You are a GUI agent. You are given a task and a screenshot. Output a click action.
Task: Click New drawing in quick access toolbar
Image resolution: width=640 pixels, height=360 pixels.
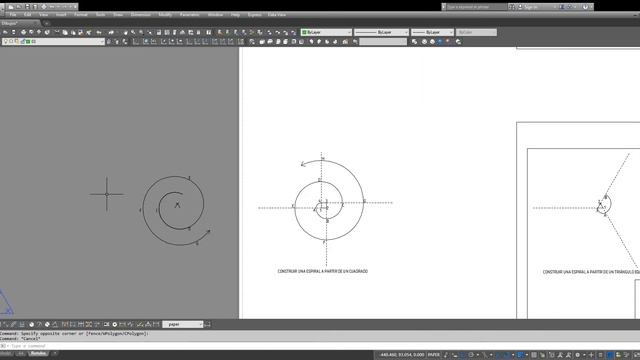[11, 7]
